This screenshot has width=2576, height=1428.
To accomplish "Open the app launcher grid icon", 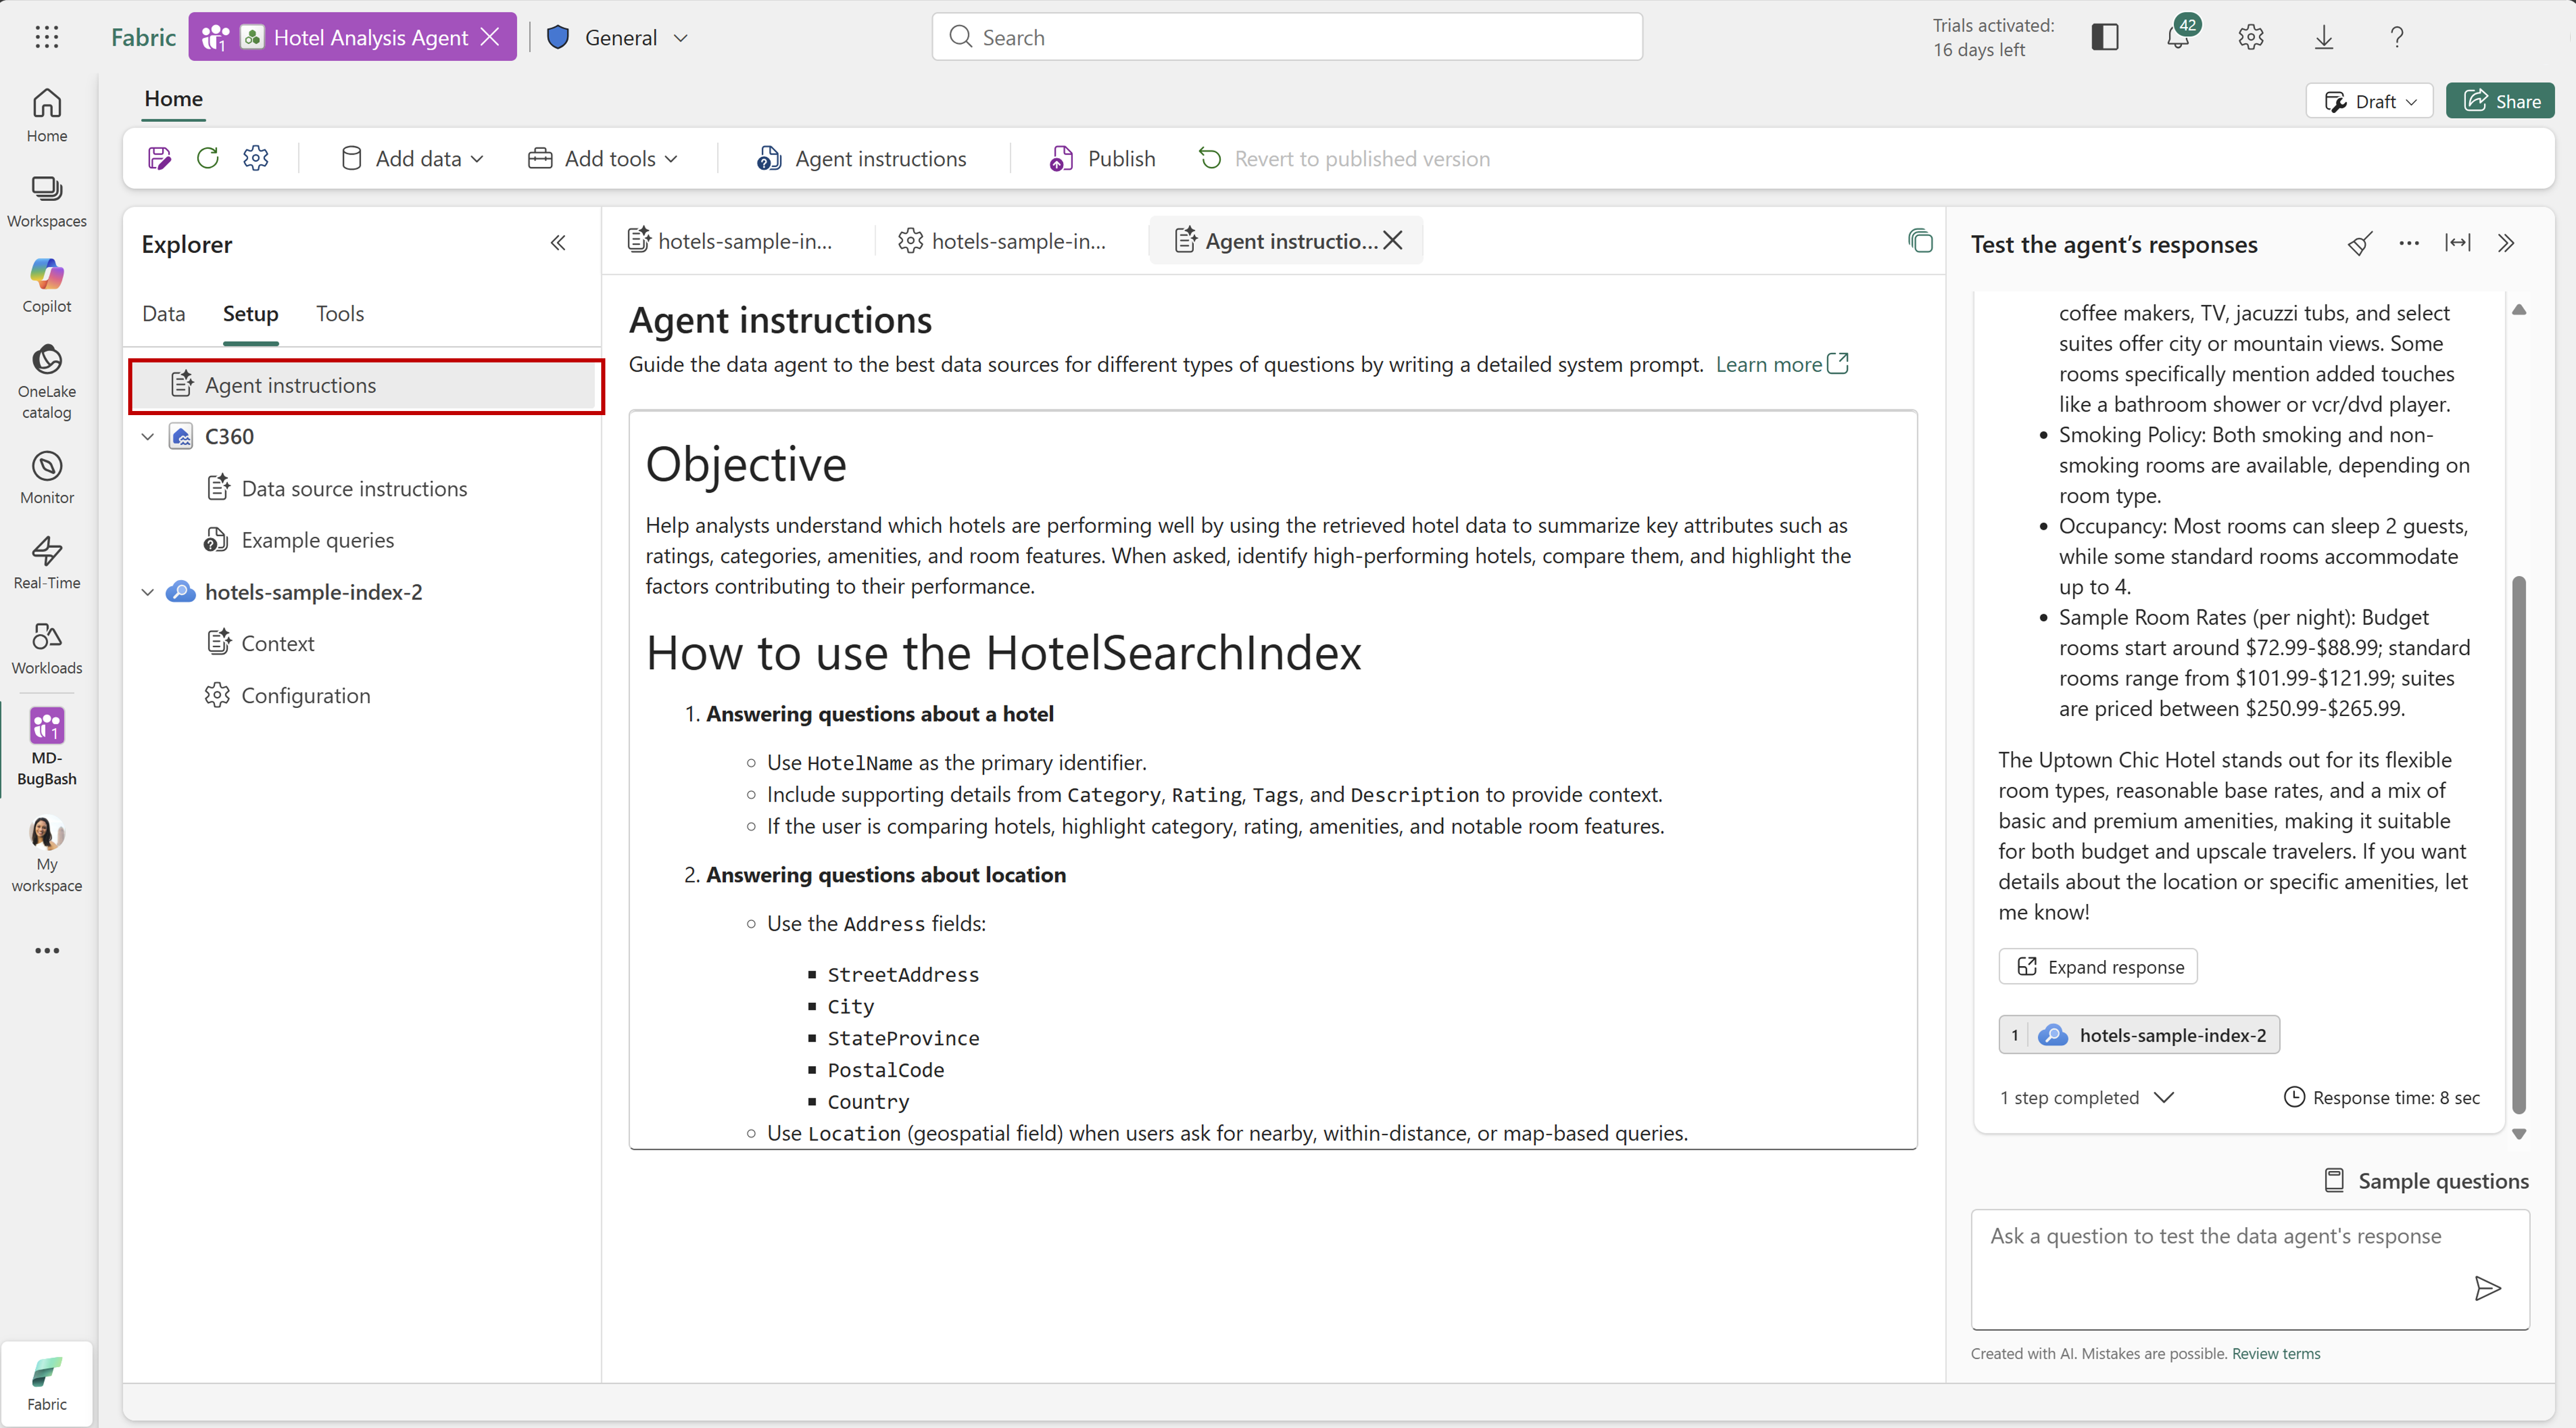I will coord(47,37).
